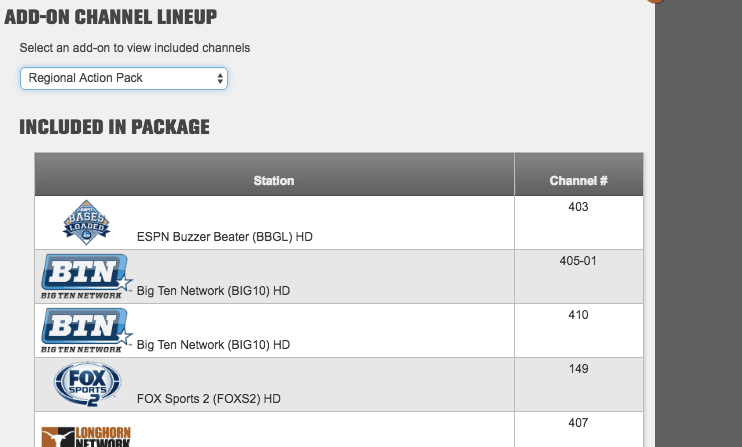Viewport: 742px width, 447px height.
Task: Select channel number 410
Action: pos(578,315)
